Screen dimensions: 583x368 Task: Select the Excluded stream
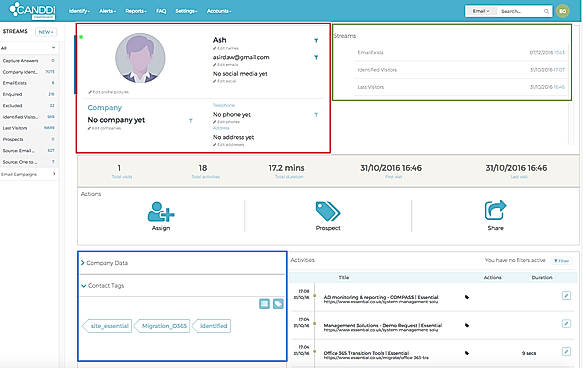(x=28, y=106)
